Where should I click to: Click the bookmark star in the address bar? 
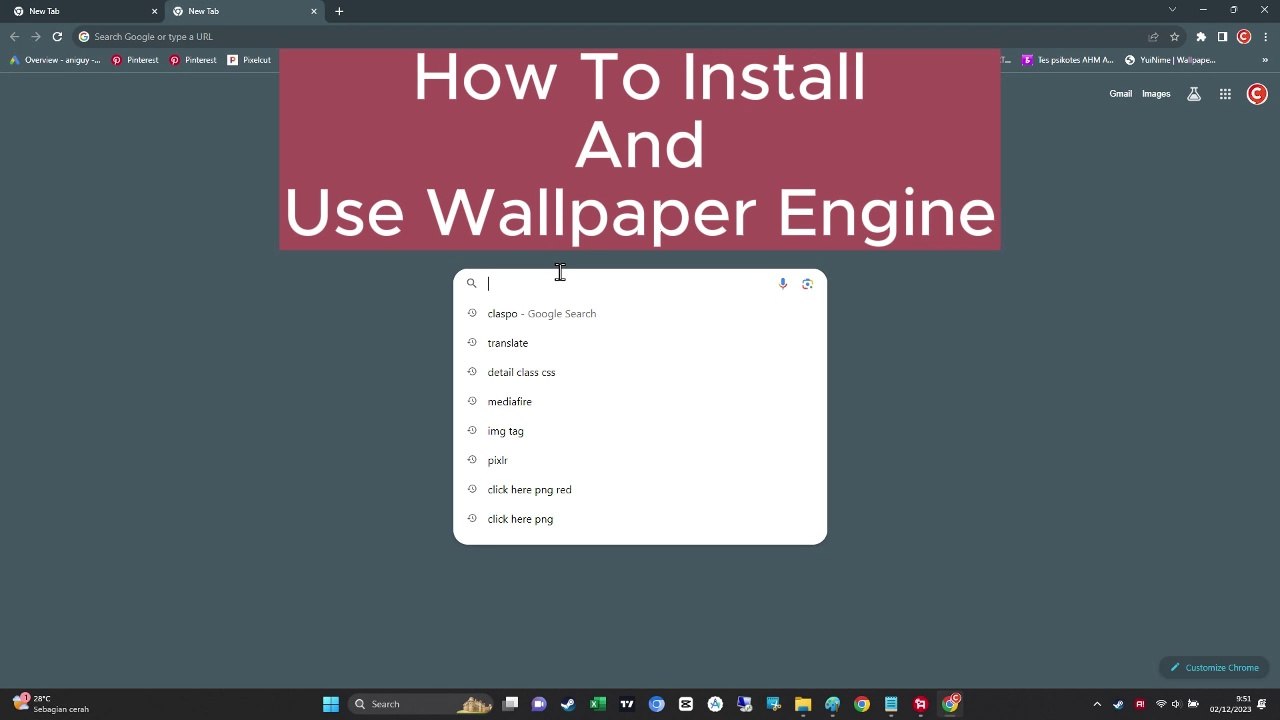click(1174, 36)
